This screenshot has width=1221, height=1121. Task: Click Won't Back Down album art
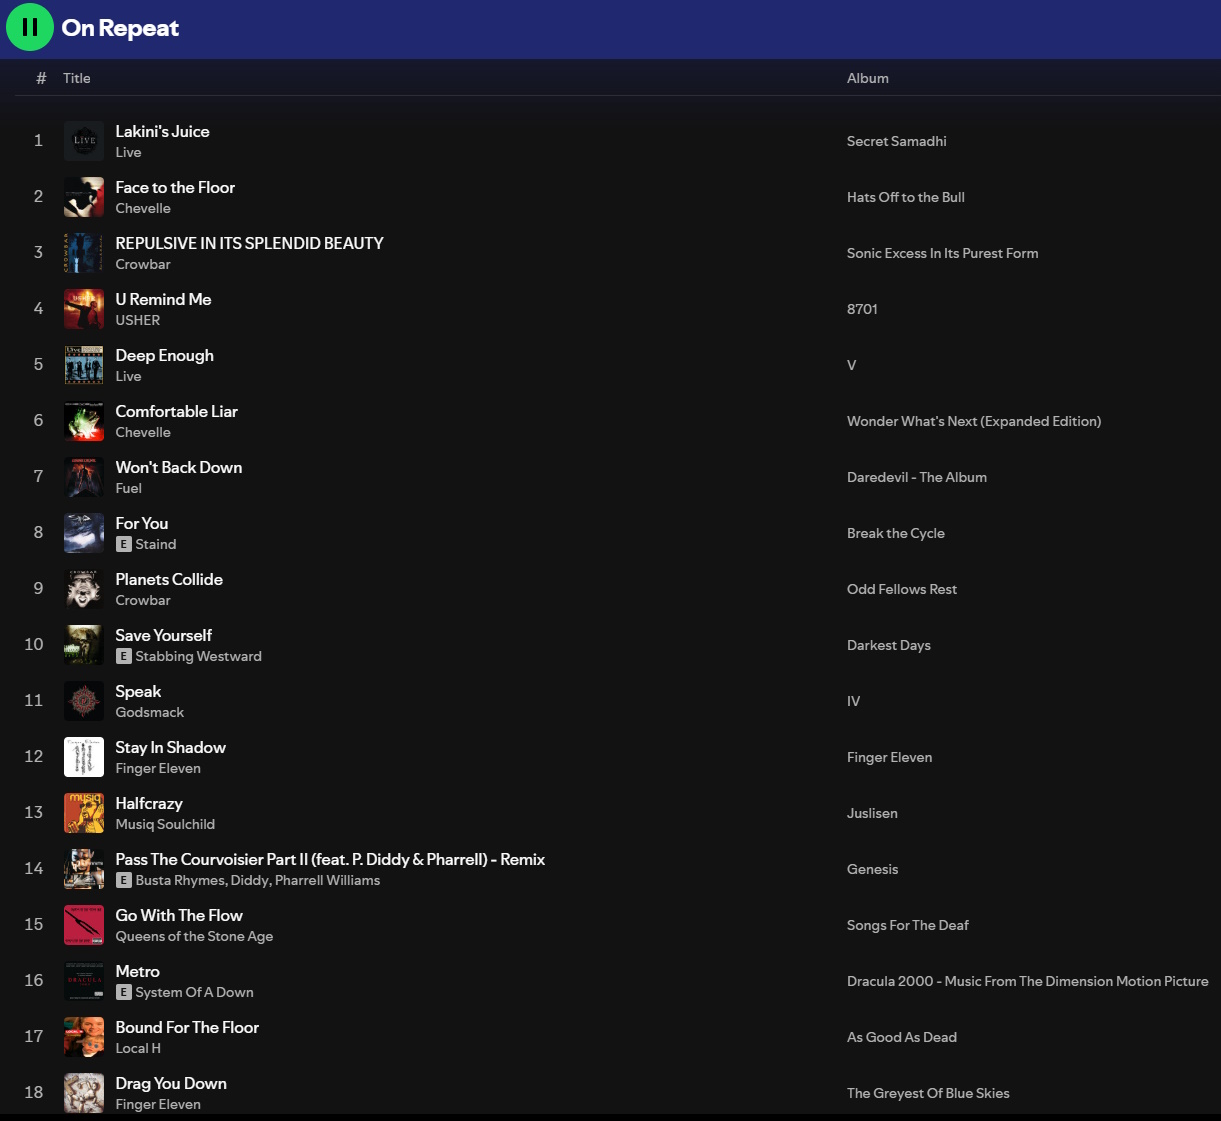pos(84,477)
